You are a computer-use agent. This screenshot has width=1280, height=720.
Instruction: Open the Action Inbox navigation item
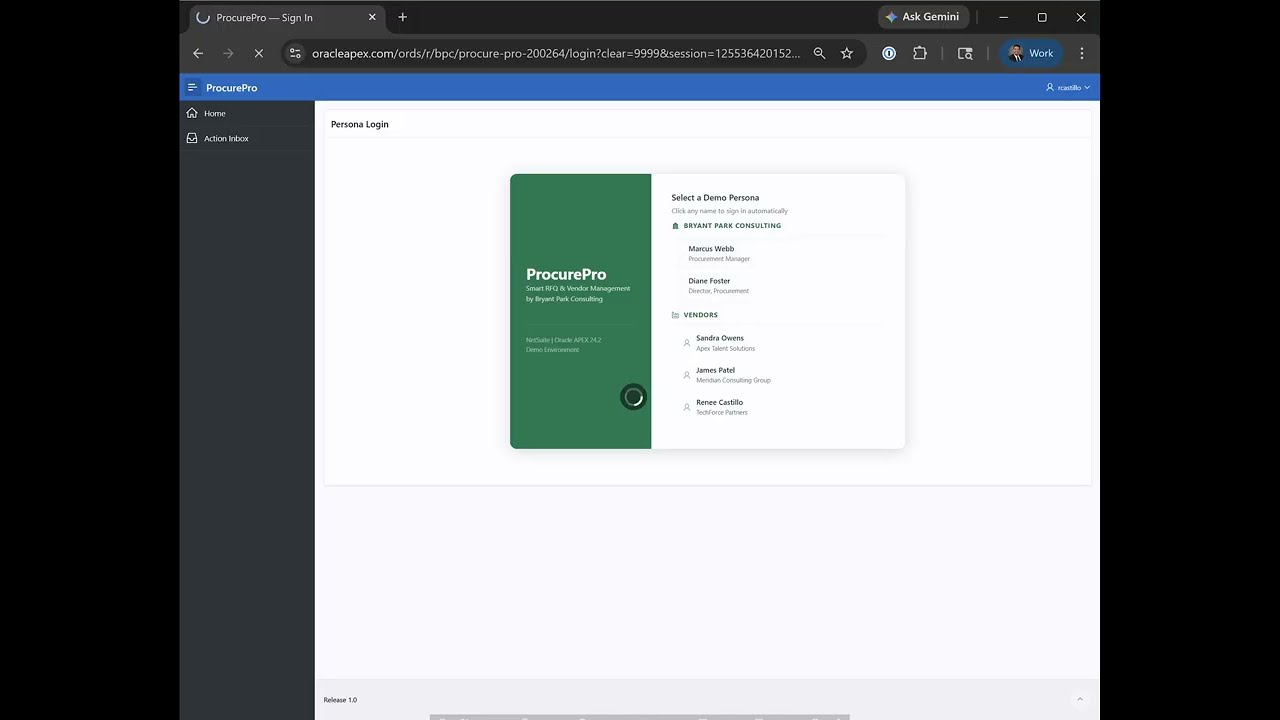[247, 138]
